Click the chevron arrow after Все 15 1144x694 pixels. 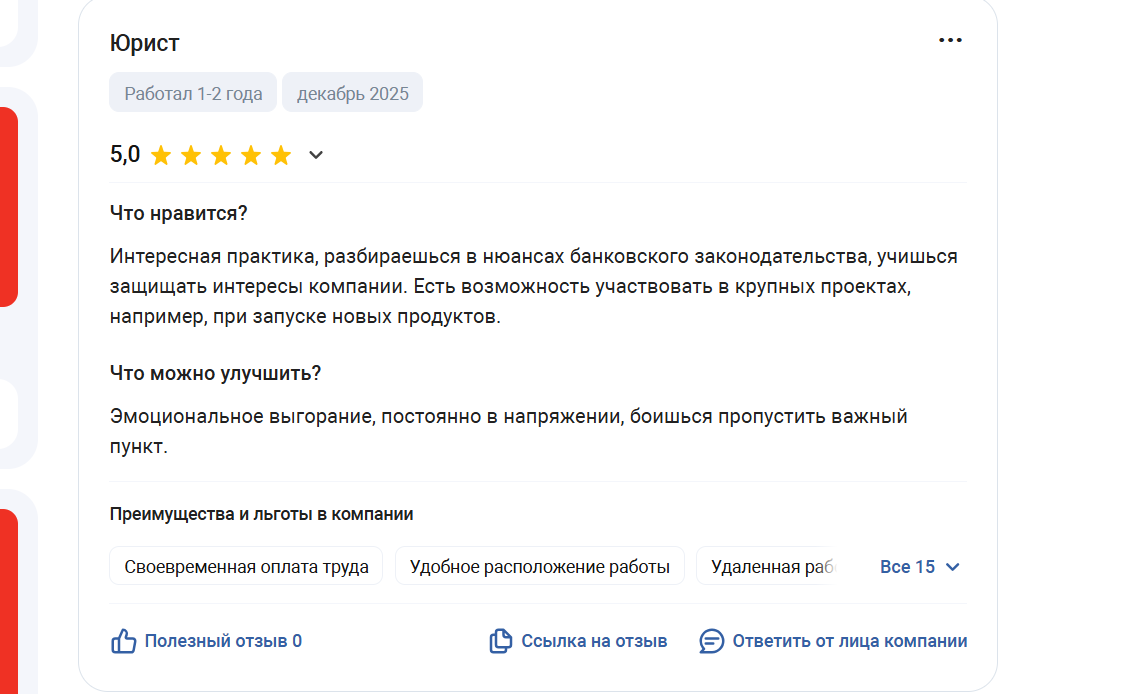952,567
